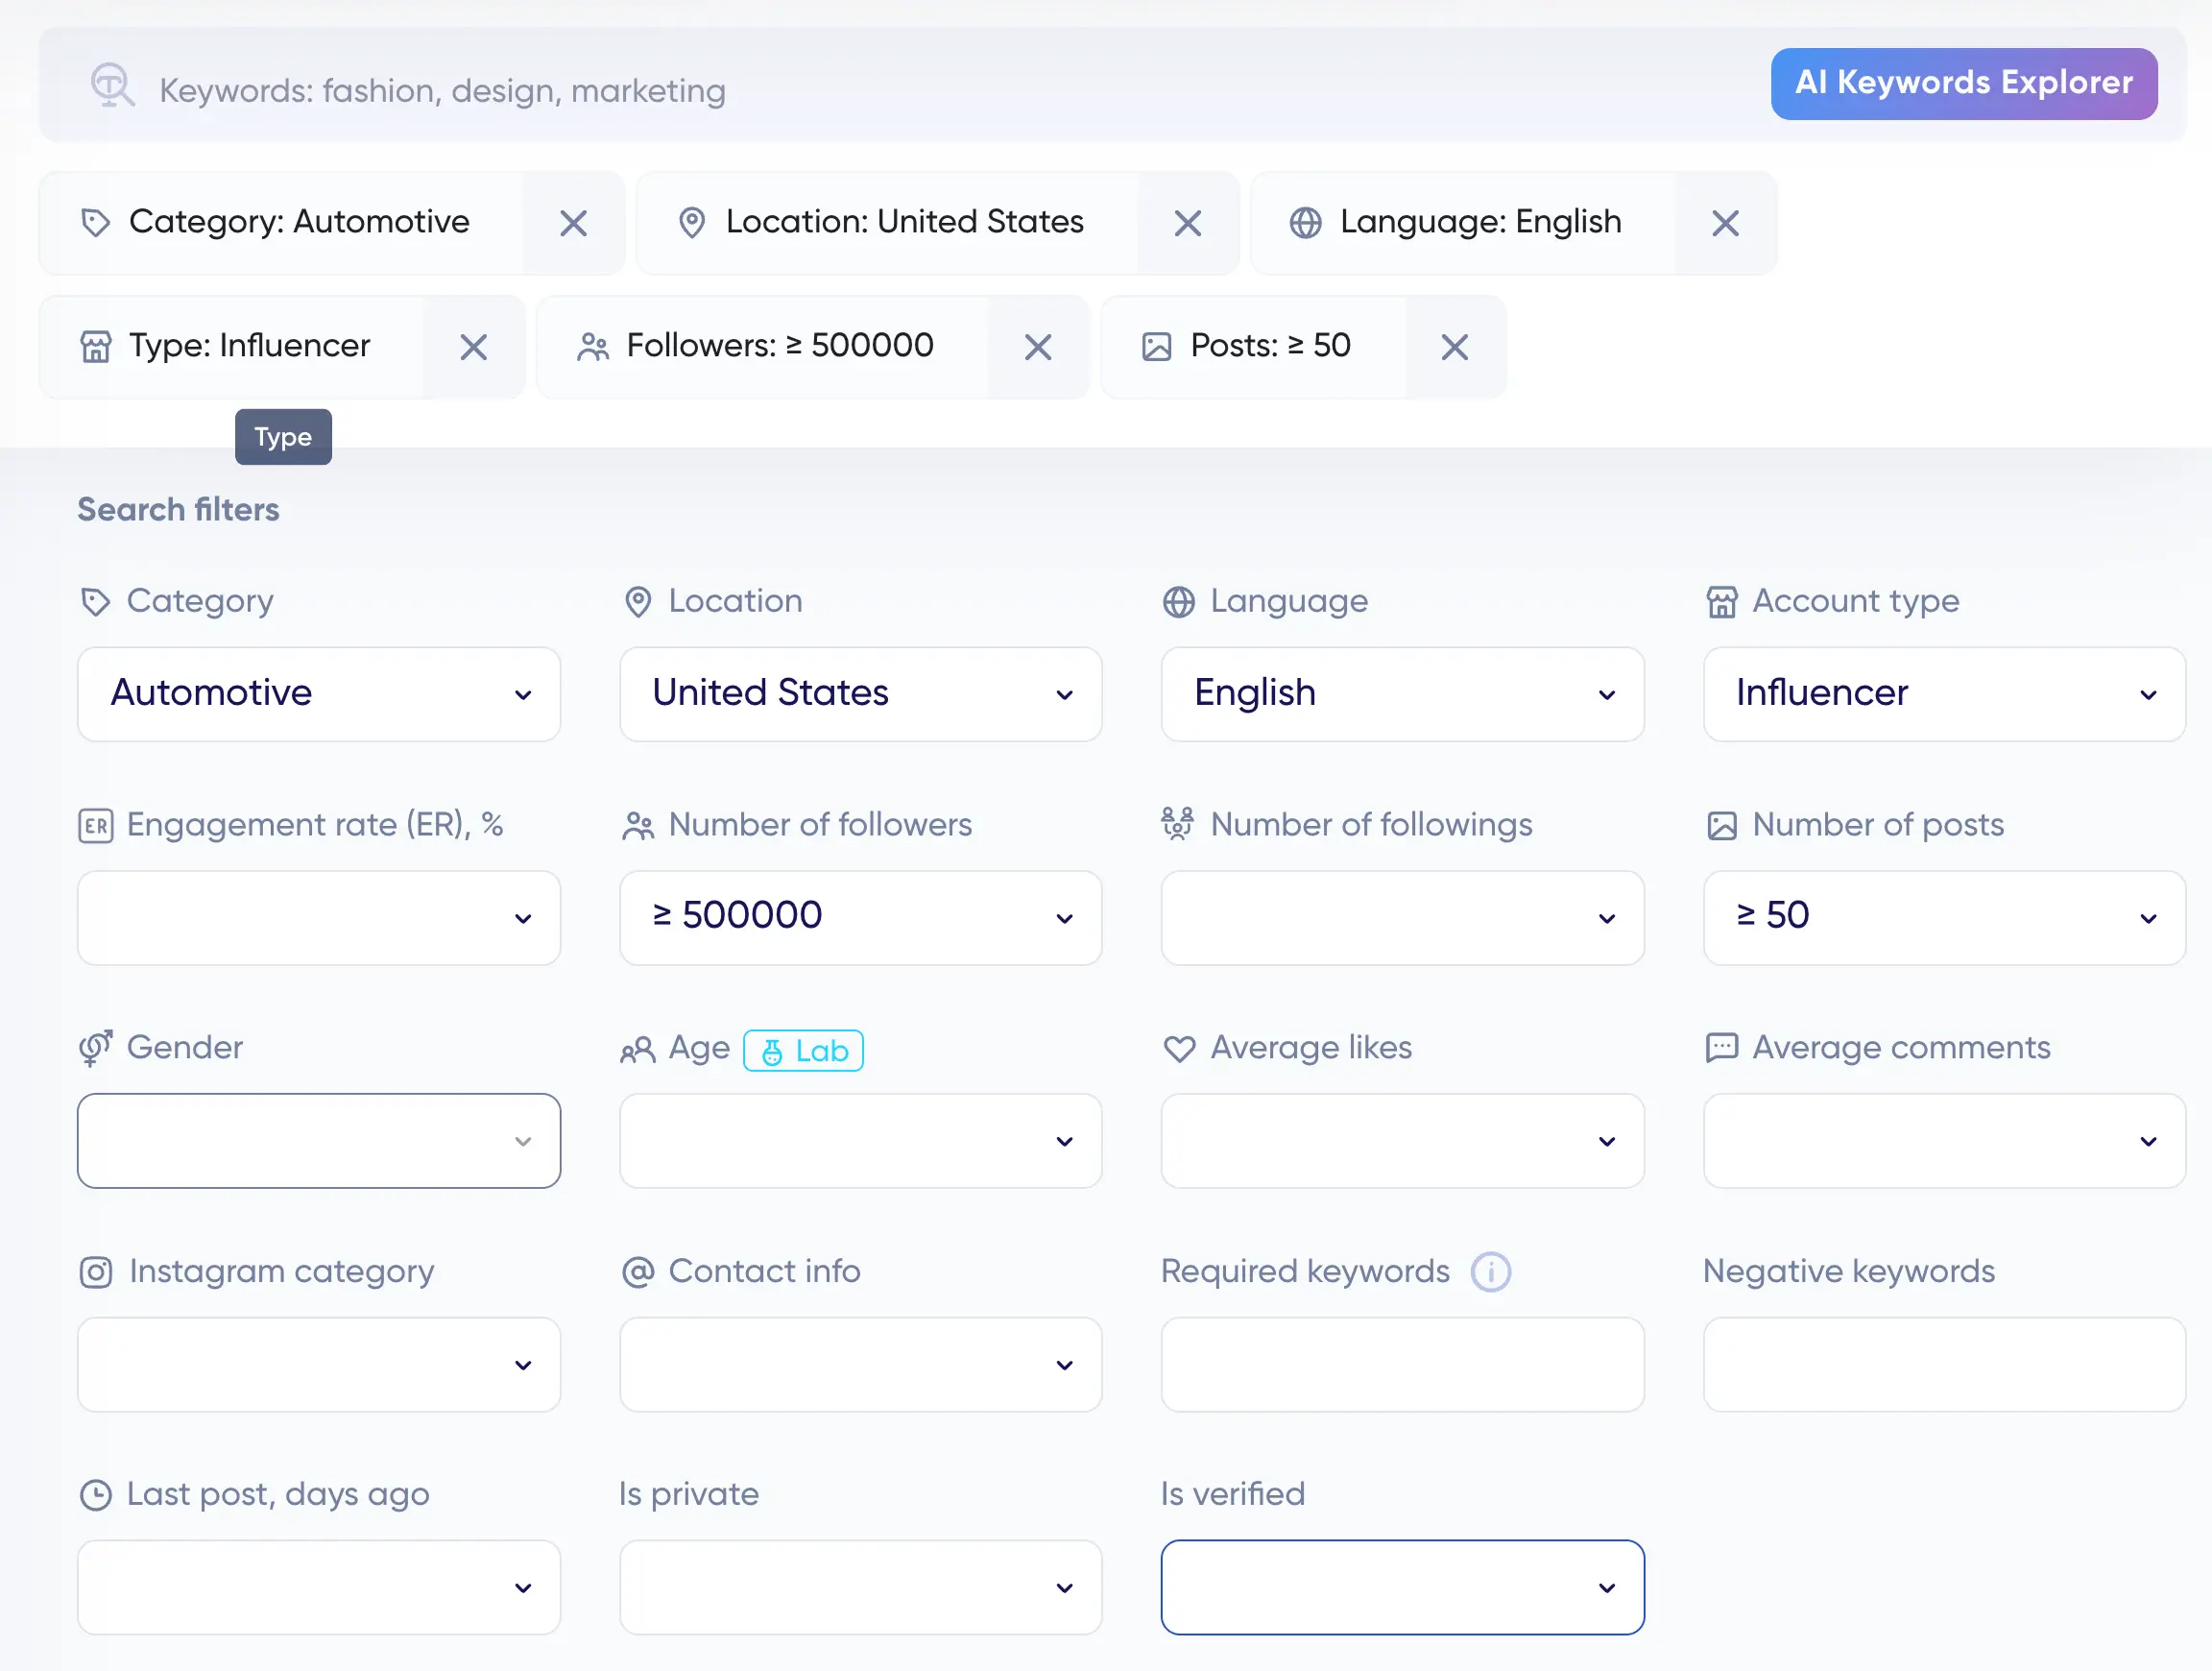Click the keyword search magnifier icon
2212x1671 pixels.
tap(112, 86)
